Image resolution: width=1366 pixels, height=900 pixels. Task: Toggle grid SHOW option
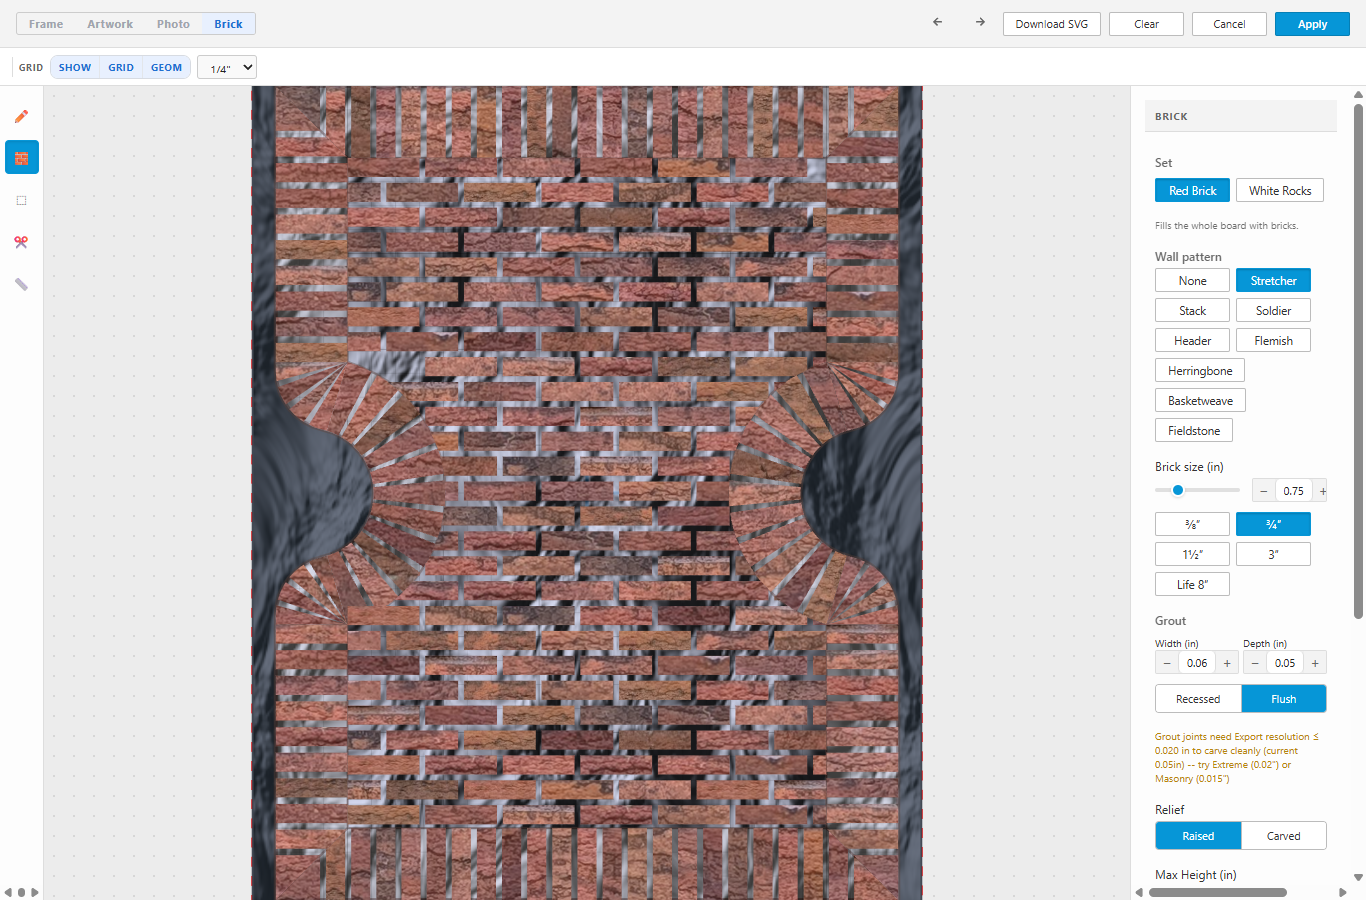pos(75,68)
